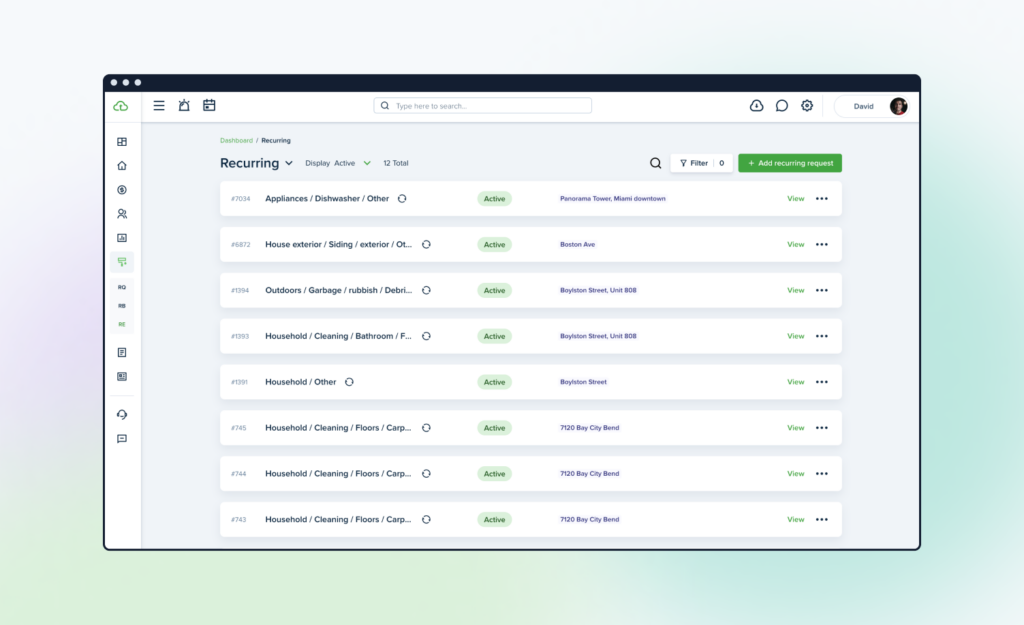Open the people/contacts sidebar icon
This screenshot has width=1024, height=625.
(x=122, y=214)
